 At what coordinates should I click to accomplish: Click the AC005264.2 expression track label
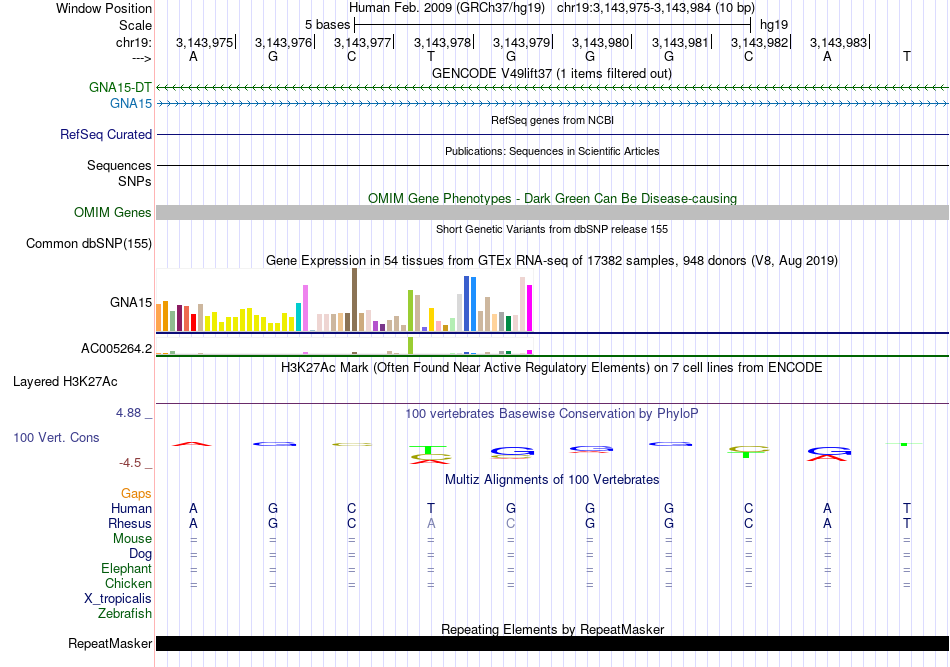[116, 348]
